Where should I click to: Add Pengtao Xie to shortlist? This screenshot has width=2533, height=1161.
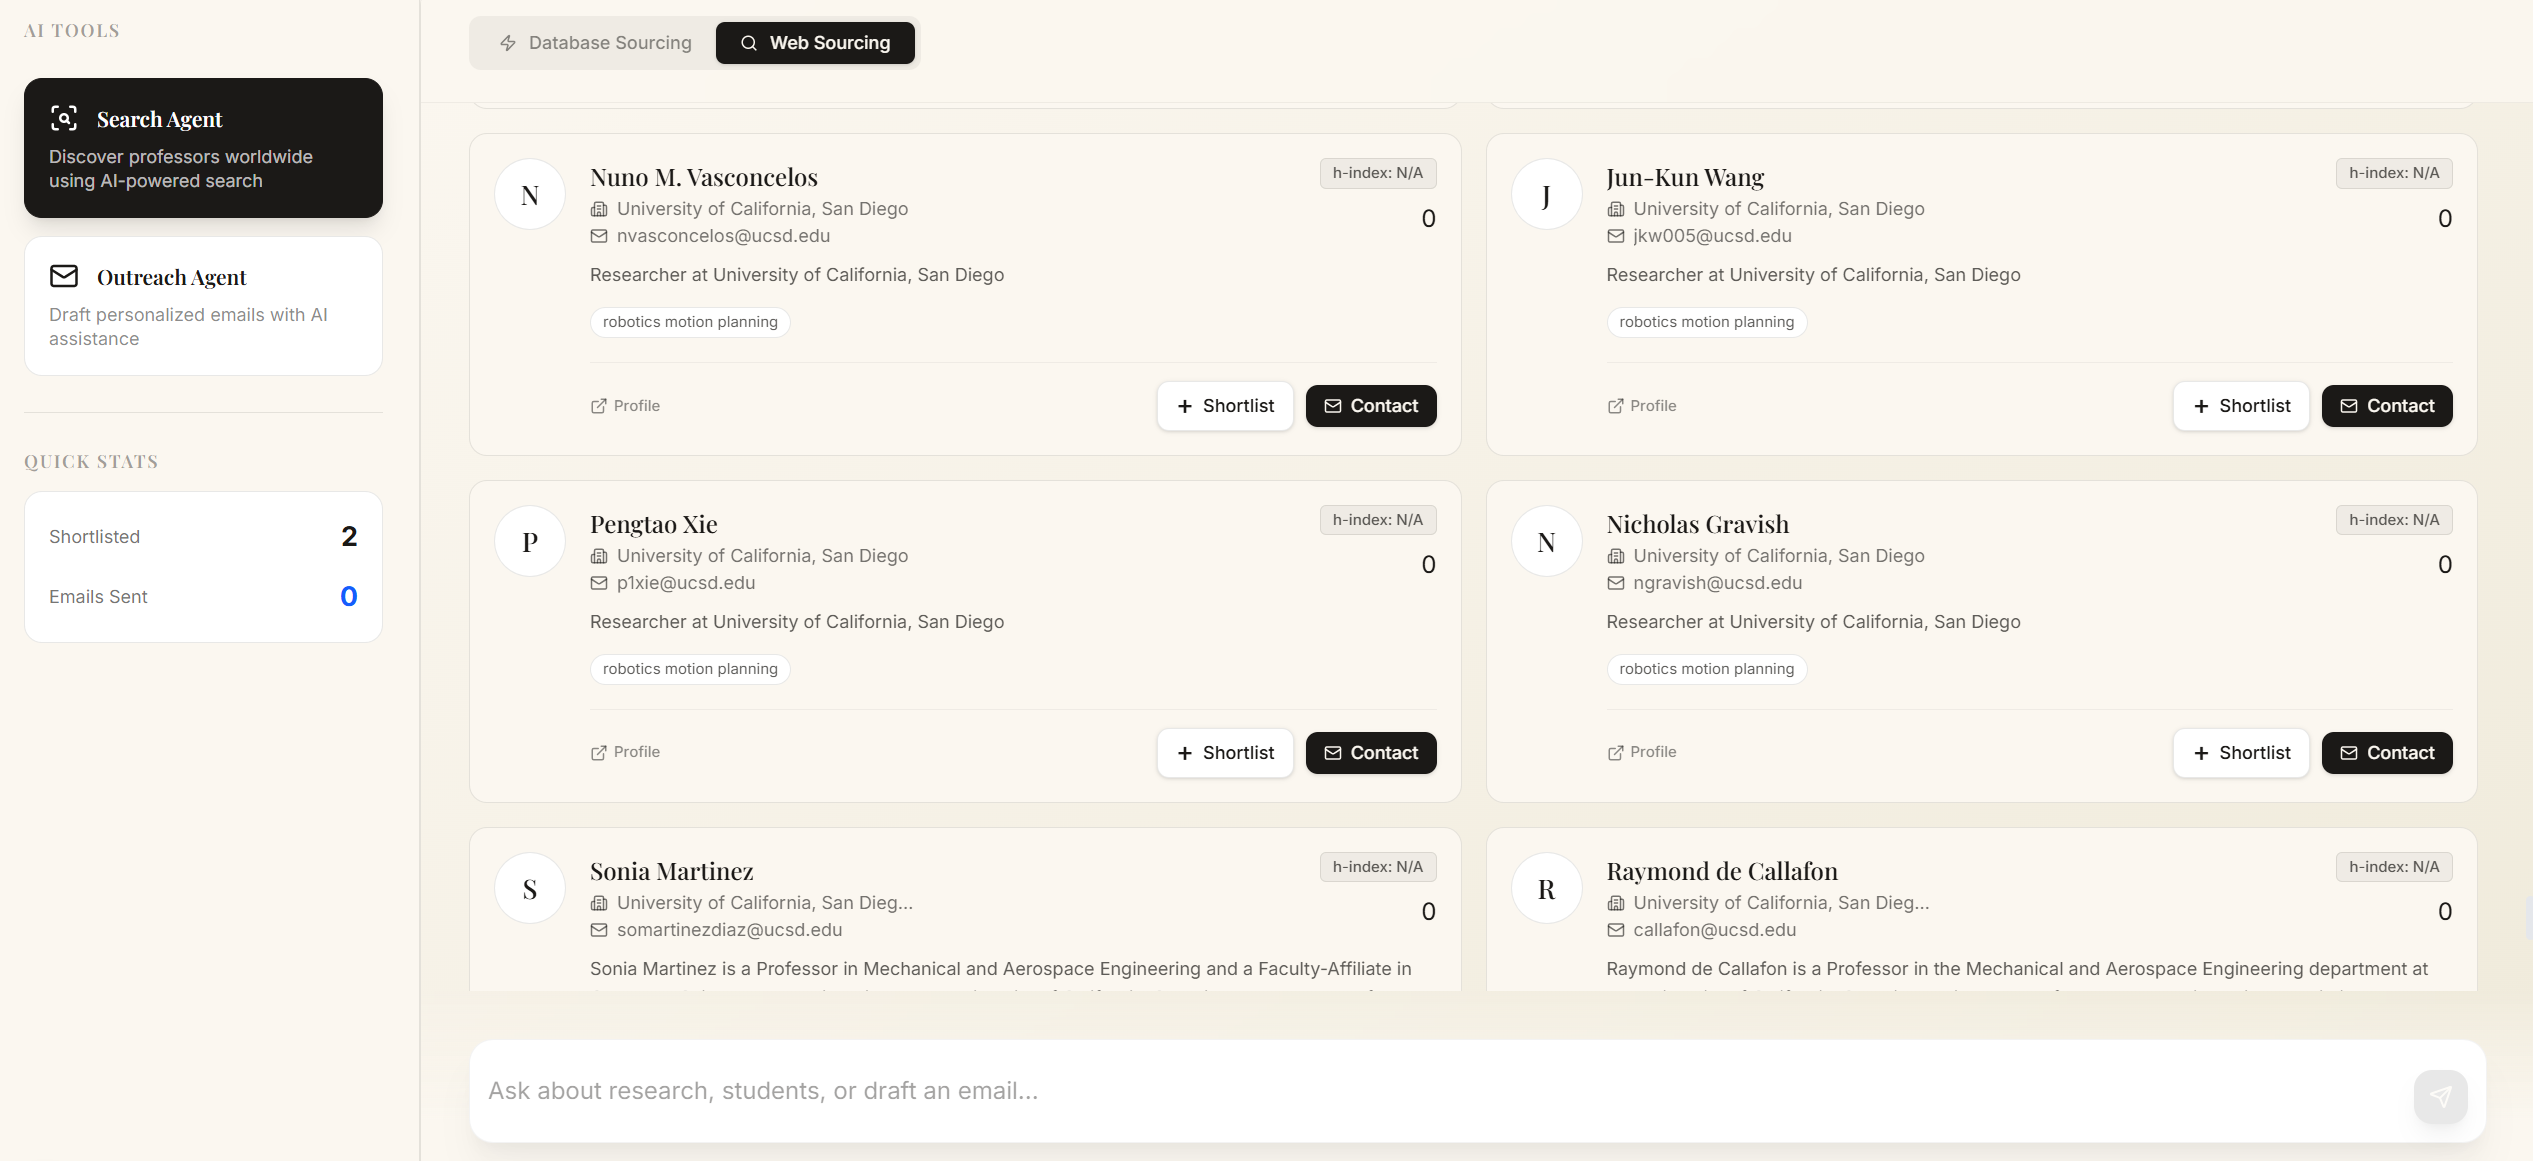pos(1225,753)
